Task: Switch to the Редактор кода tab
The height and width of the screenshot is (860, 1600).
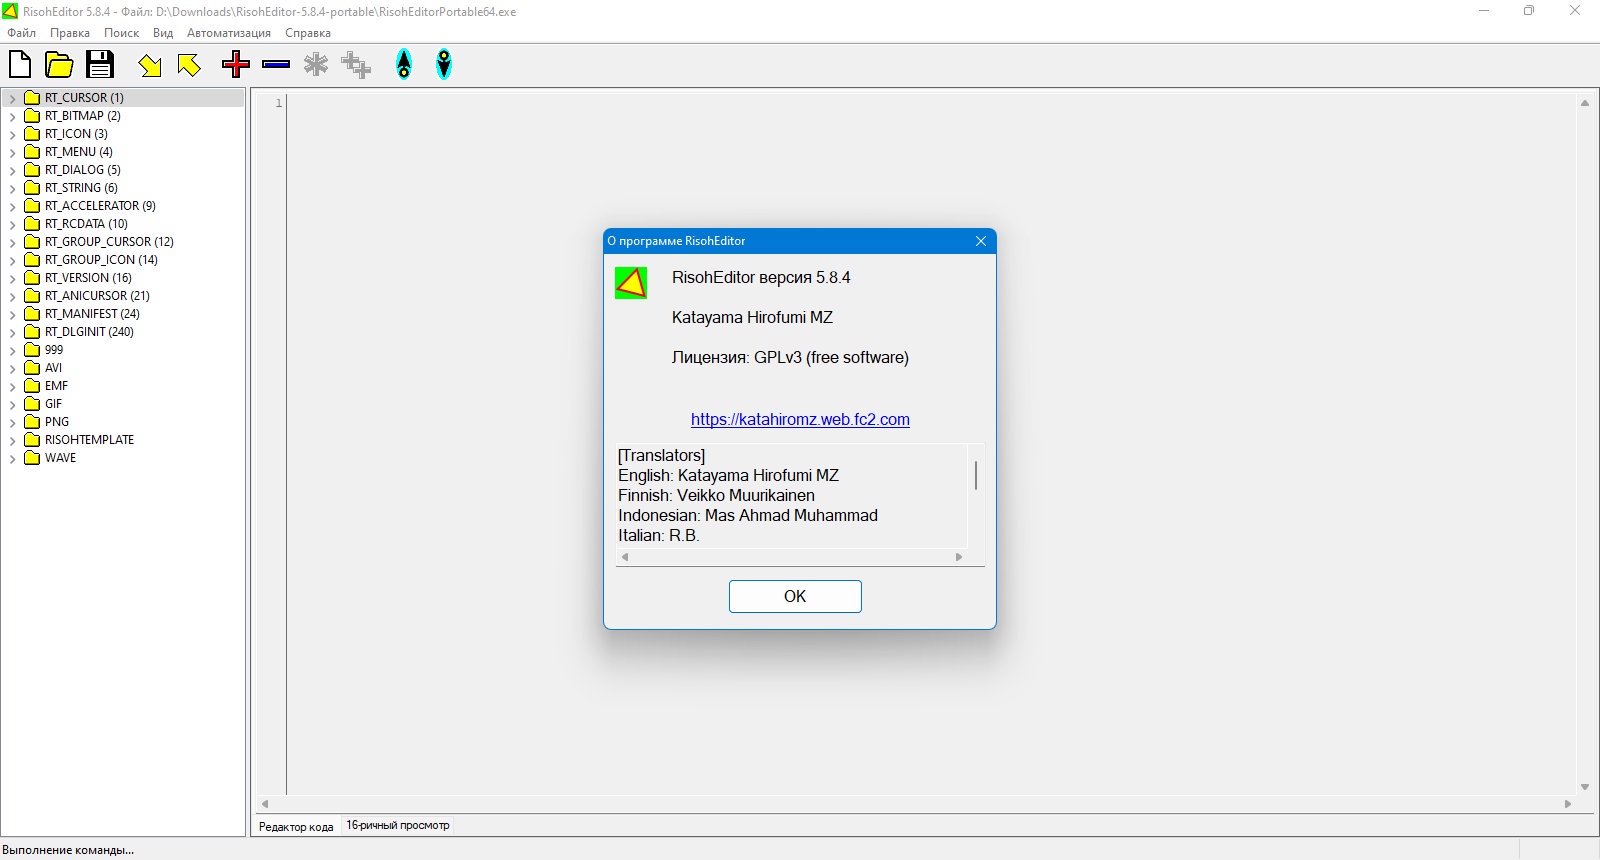Action: tap(296, 826)
